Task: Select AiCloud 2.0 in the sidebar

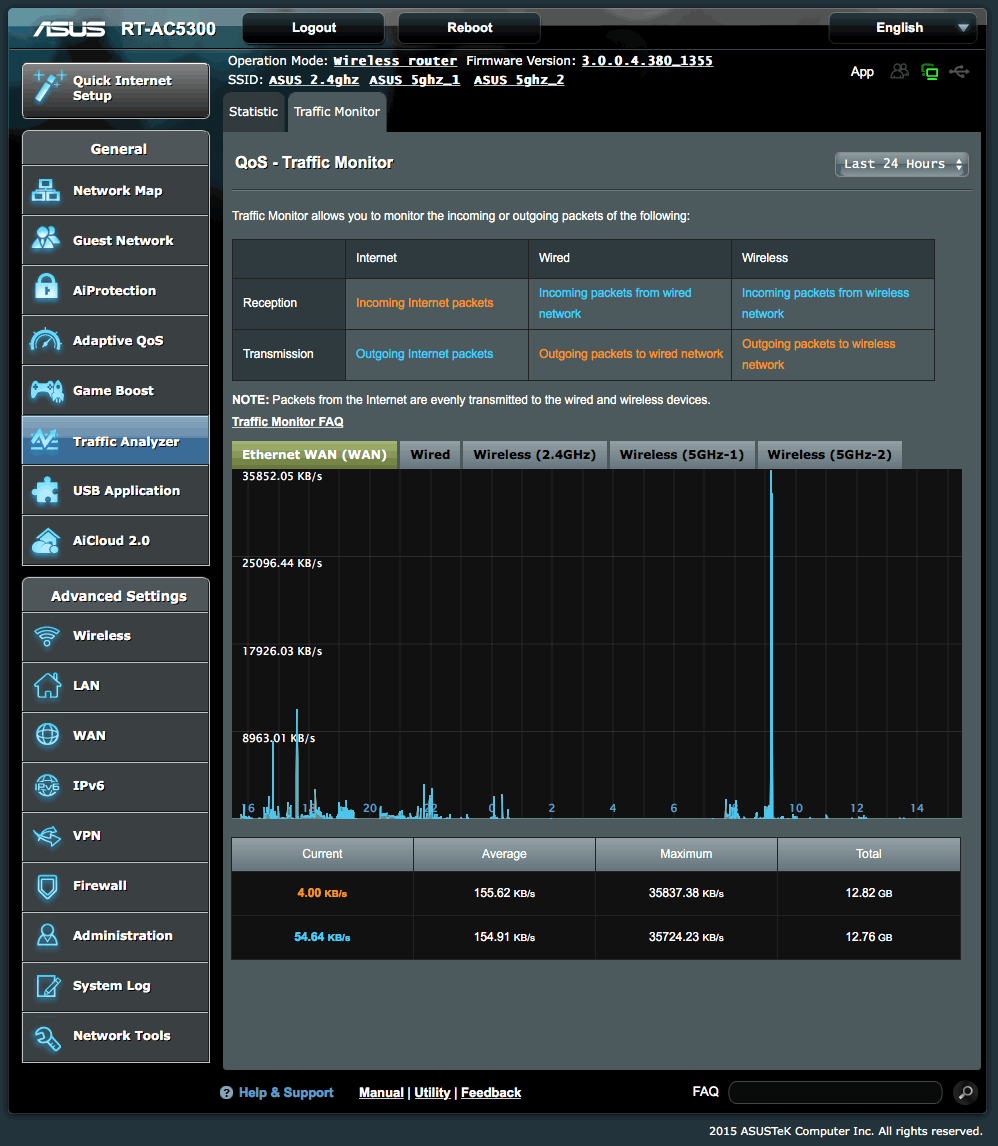Action: coord(114,540)
